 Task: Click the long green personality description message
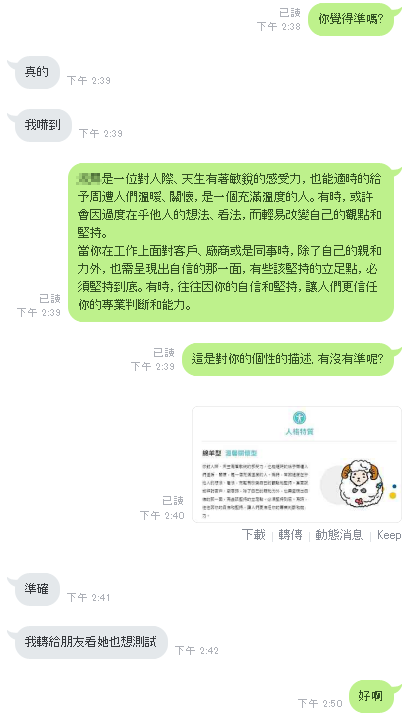pos(231,242)
